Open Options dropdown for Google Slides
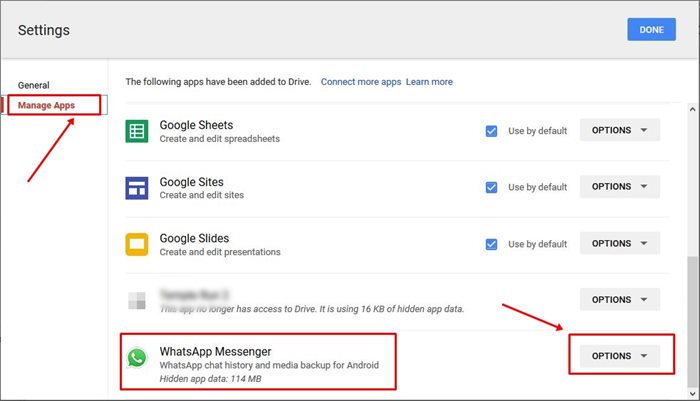The height and width of the screenshot is (401, 700). [x=620, y=243]
